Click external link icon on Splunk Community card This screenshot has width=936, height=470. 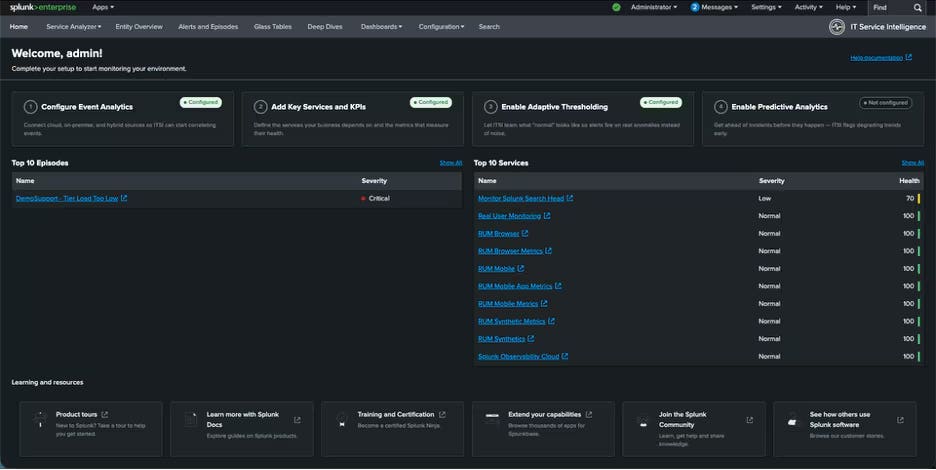[750, 420]
